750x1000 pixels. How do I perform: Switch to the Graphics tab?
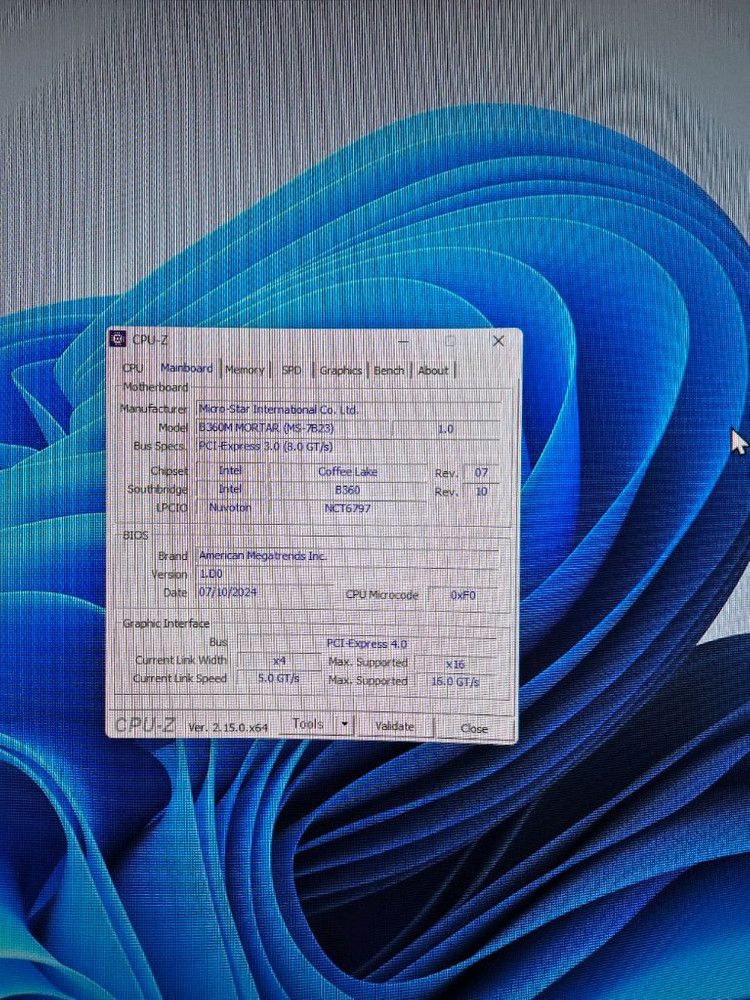pos(341,370)
